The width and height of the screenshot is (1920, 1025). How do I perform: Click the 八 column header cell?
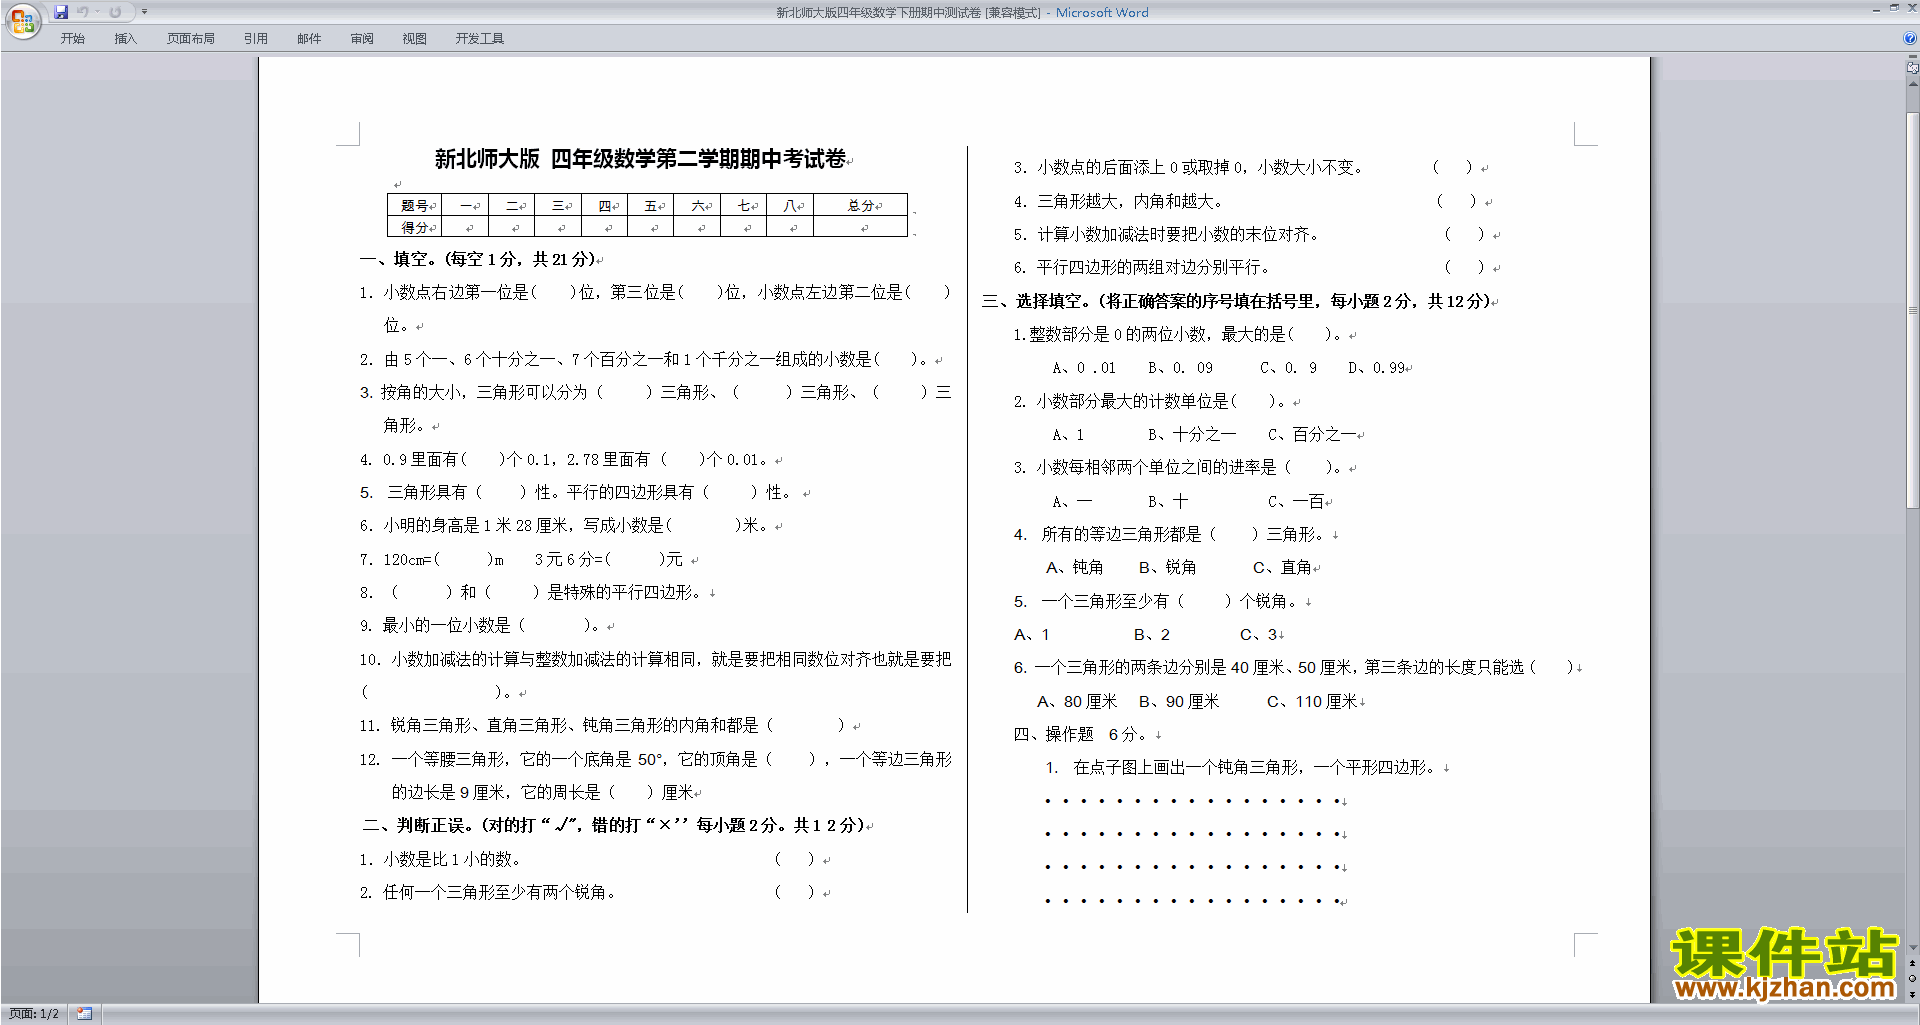790,205
